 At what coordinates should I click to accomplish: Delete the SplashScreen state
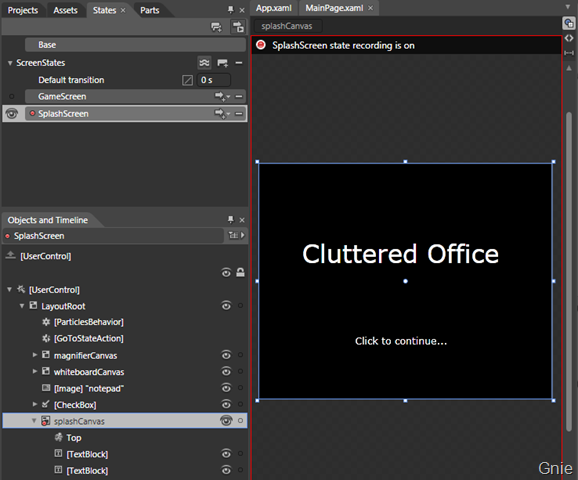[239, 114]
